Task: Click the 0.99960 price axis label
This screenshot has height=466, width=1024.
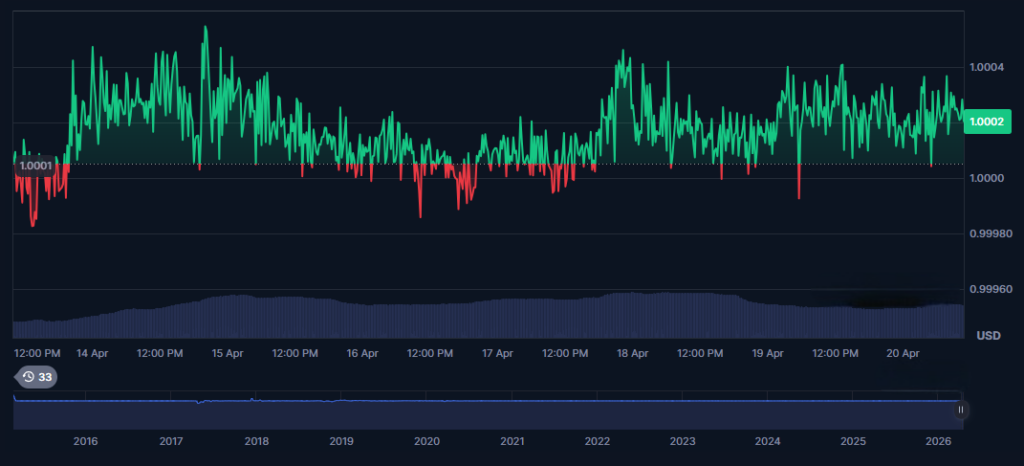Action: click(x=990, y=290)
